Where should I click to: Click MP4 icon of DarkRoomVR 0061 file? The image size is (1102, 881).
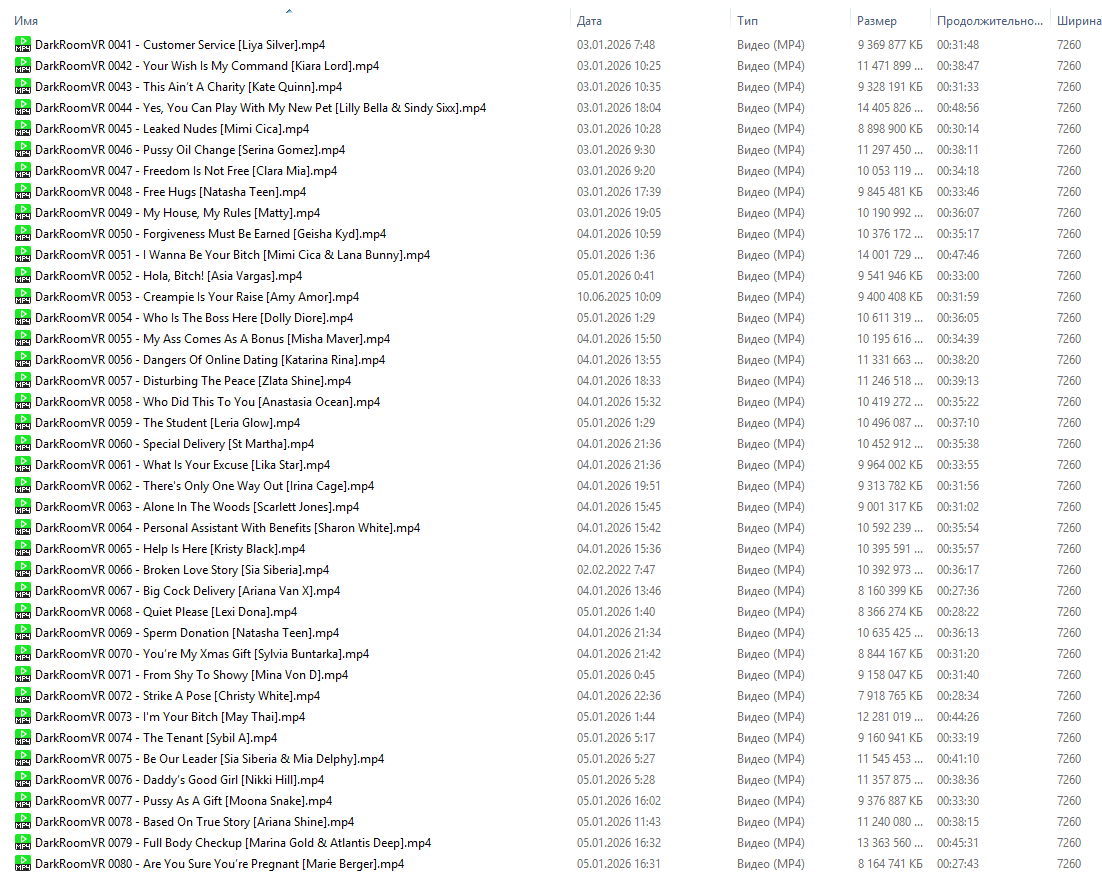click(22, 465)
